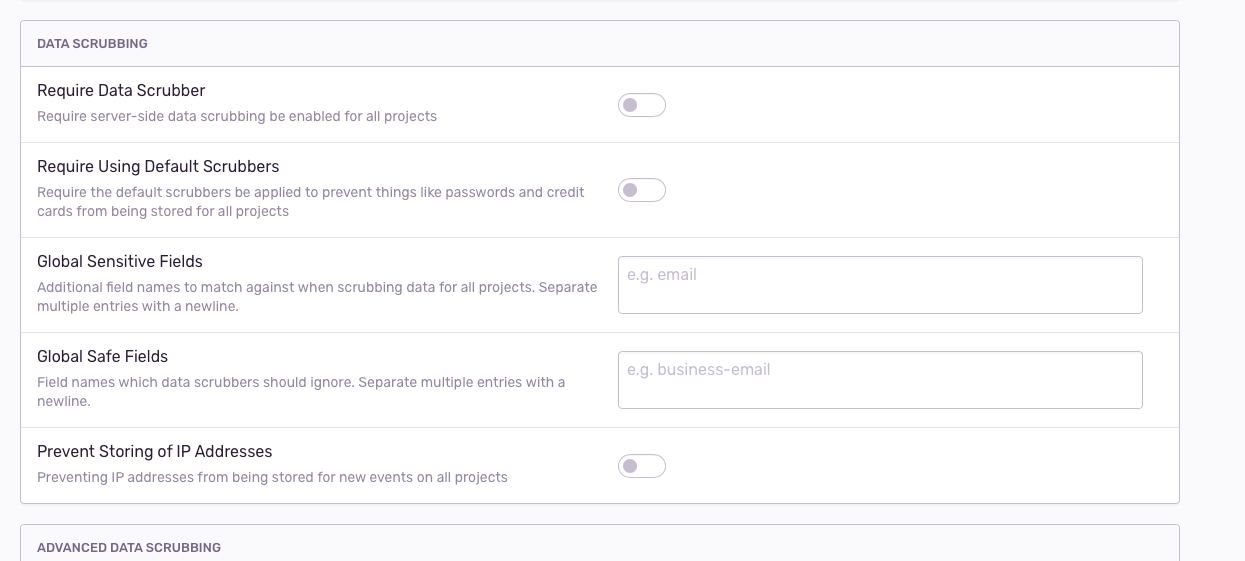Click the ADVANCED DATA SCRUBBING section header
The image size is (1245, 561).
click(x=129, y=548)
